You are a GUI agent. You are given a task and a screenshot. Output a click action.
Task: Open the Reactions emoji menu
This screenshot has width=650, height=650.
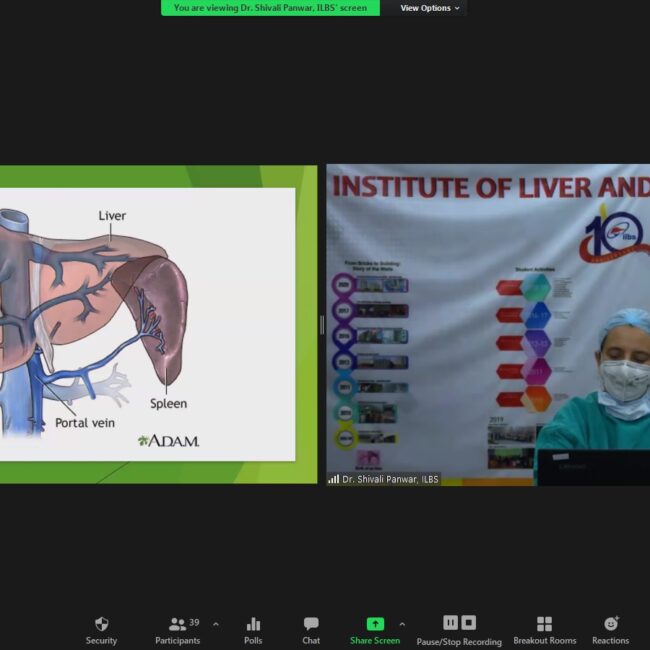[610, 624]
